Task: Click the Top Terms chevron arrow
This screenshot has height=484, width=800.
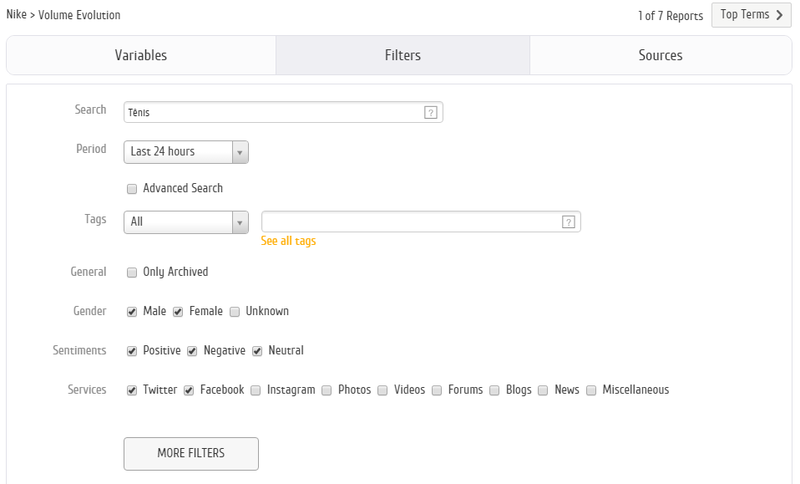Action: click(x=779, y=15)
